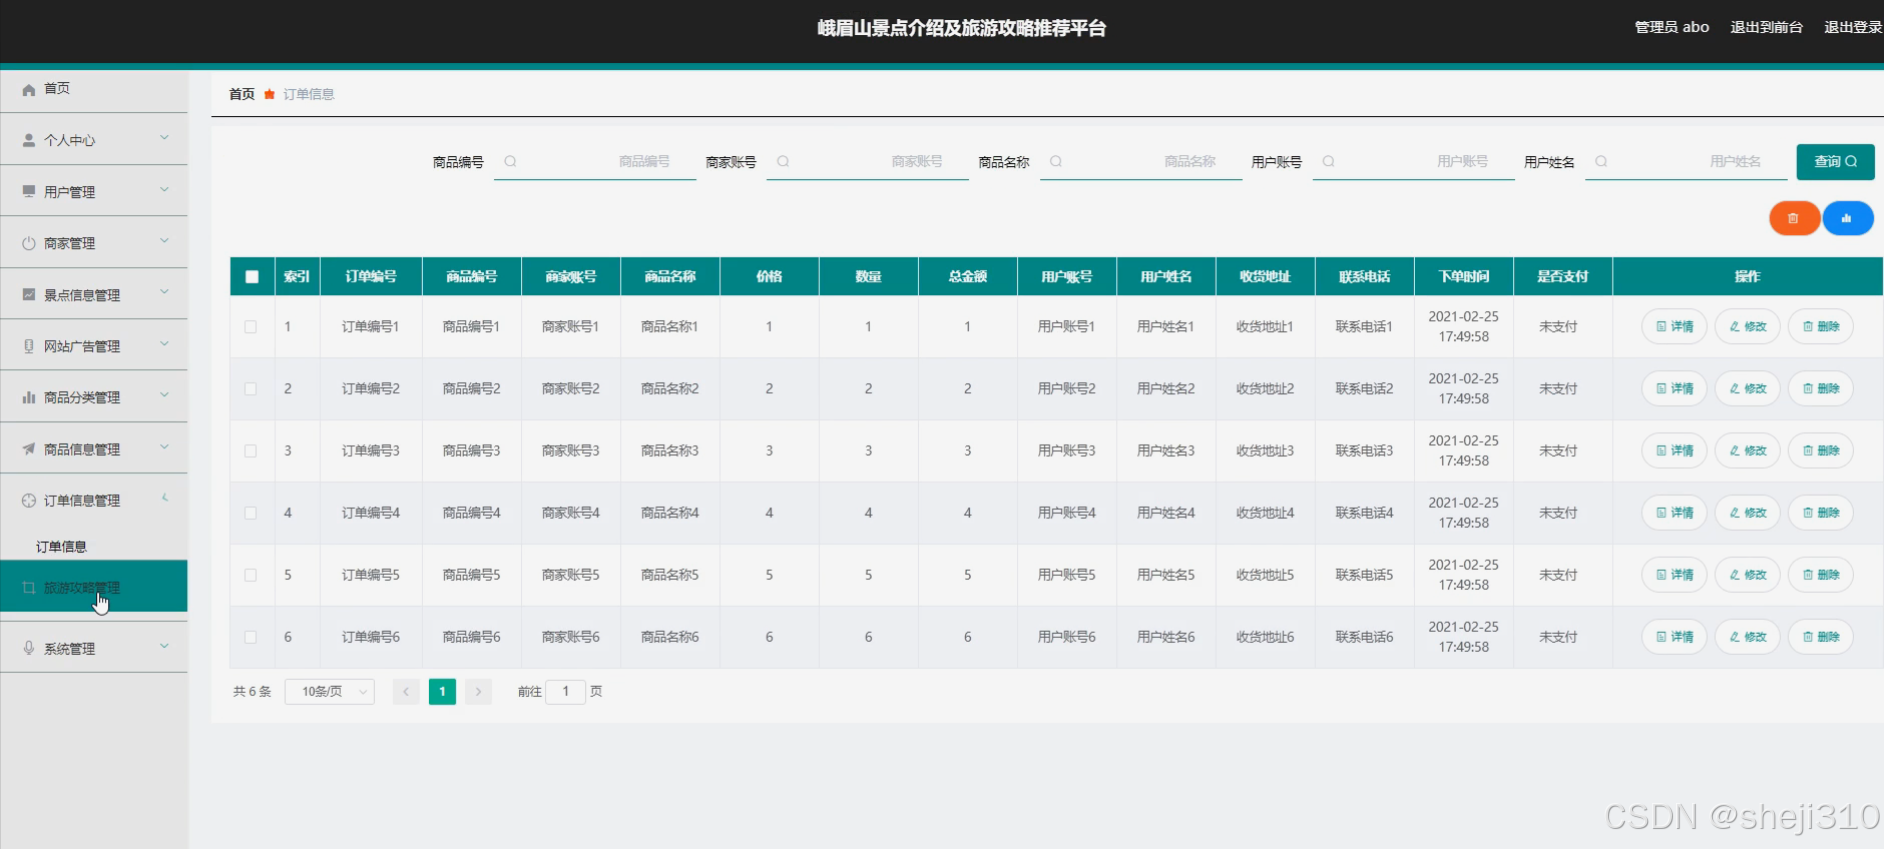The width and height of the screenshot is (1884, 849).
Task: Click the 首页 breadcrumb link
Action: 242,94
